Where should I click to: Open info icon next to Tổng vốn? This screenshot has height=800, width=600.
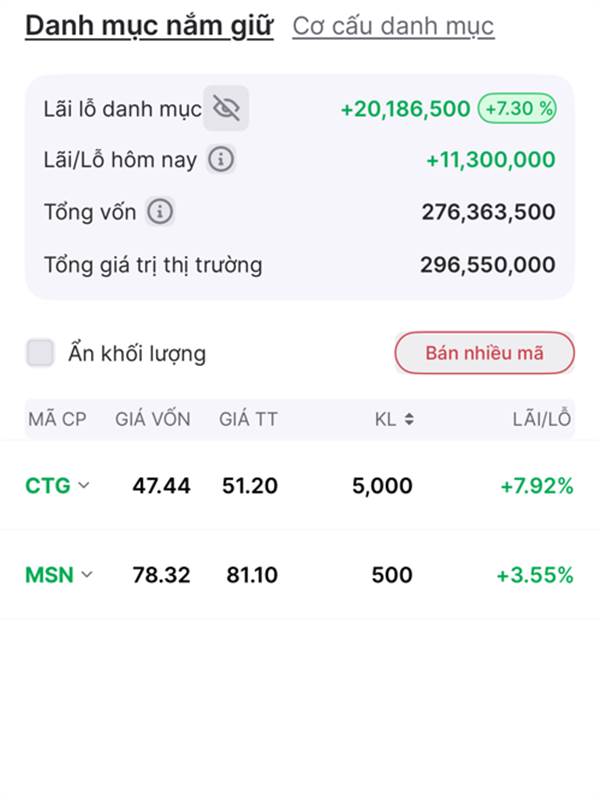pos(160,212)
